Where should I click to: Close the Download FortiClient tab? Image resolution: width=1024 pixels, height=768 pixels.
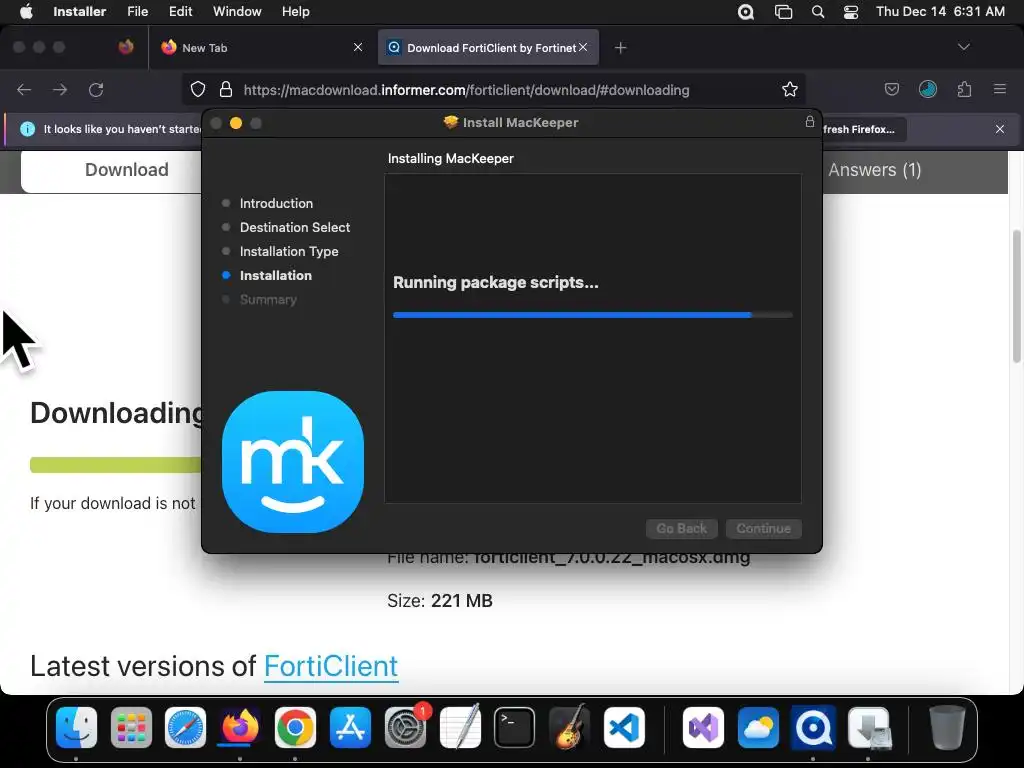point(583,47)
